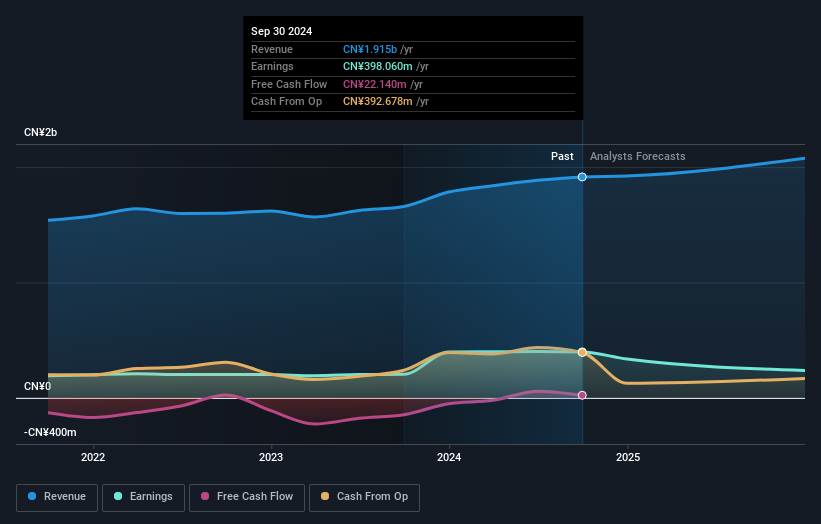Click the Past label on chart
The image size is (821, 524).
click(x=562, y=156)
